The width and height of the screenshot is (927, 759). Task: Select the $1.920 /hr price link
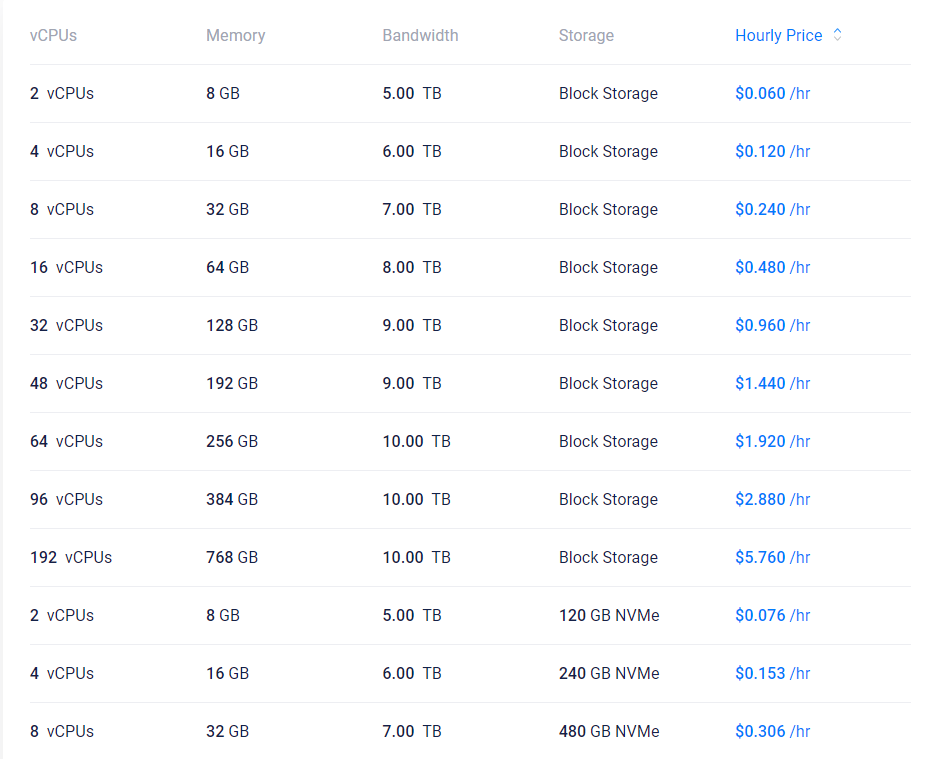point(772,441)
